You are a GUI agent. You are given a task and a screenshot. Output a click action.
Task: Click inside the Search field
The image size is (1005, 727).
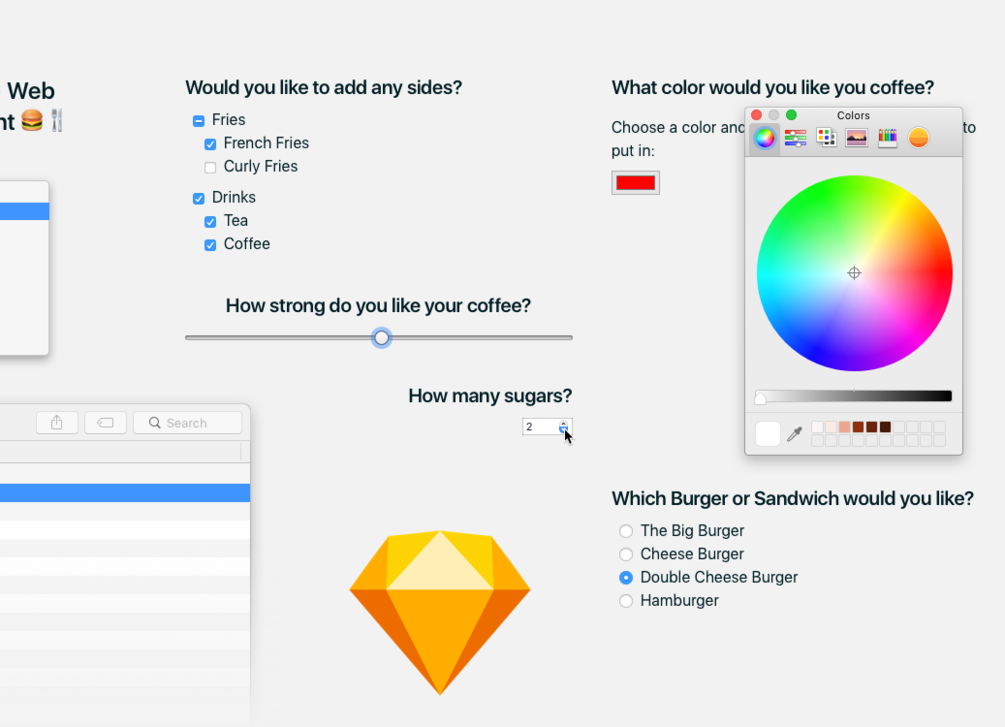click(187, 422)
